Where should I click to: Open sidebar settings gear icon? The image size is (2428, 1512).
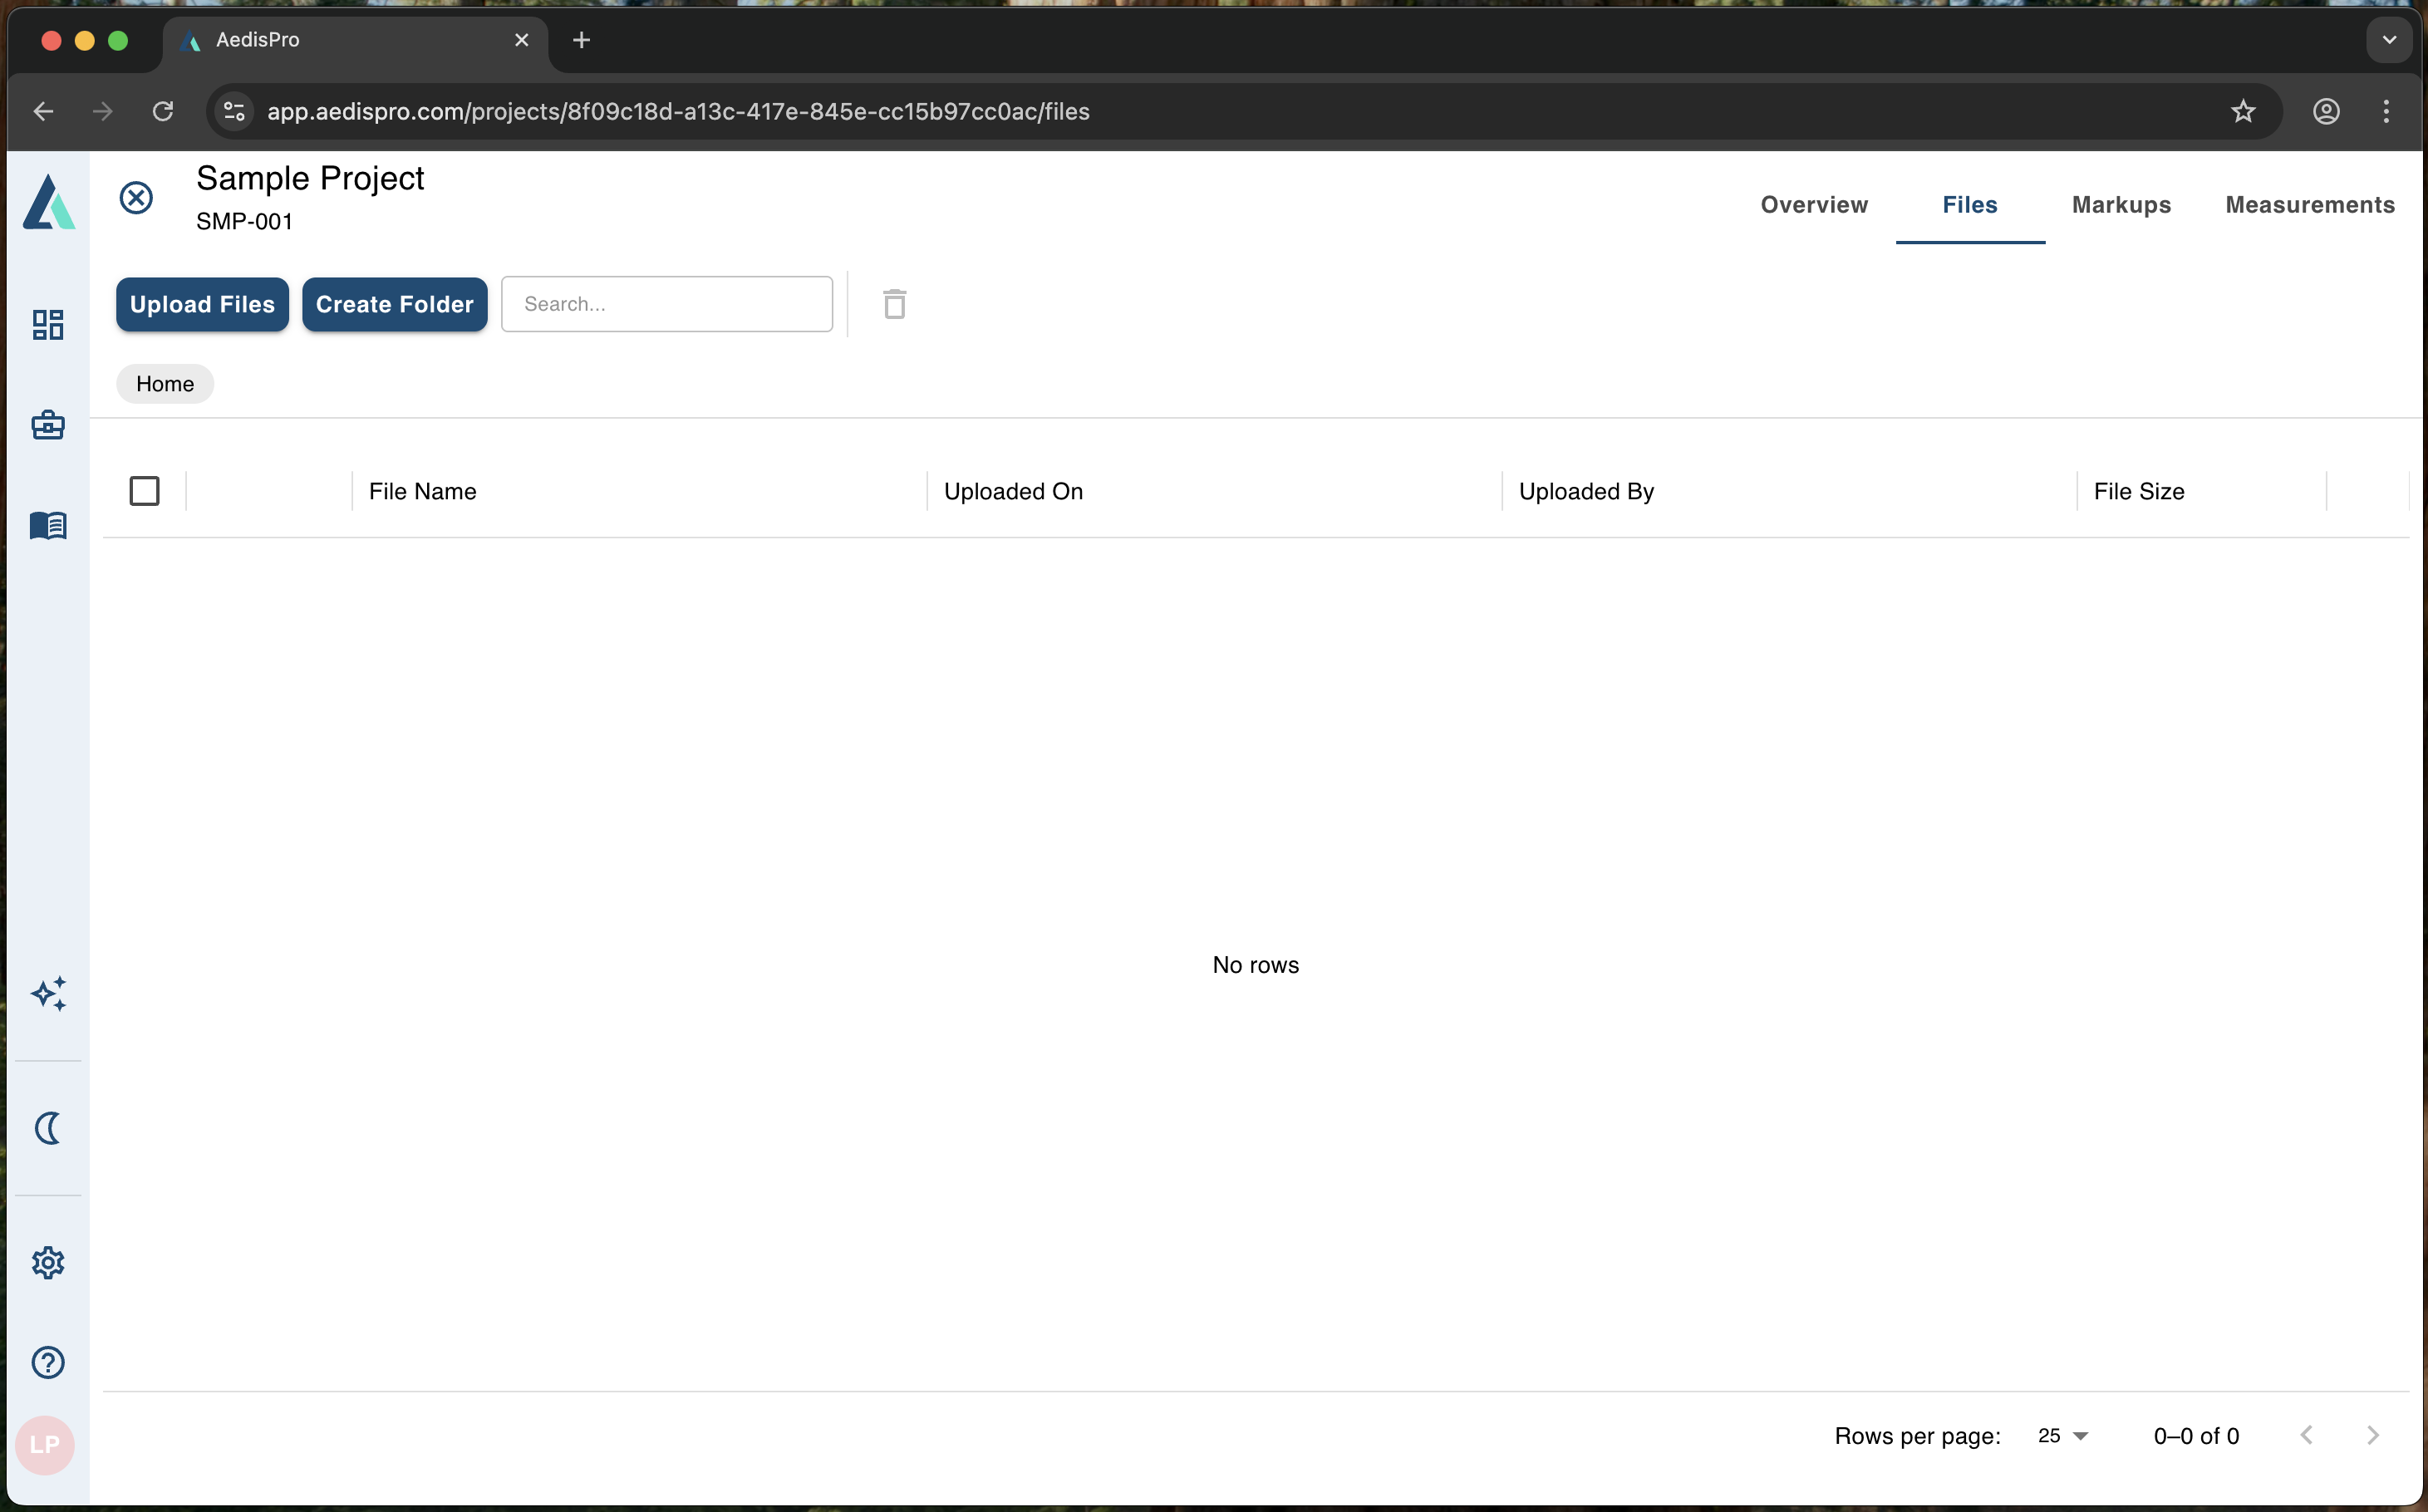click(x=48, y=1262)
